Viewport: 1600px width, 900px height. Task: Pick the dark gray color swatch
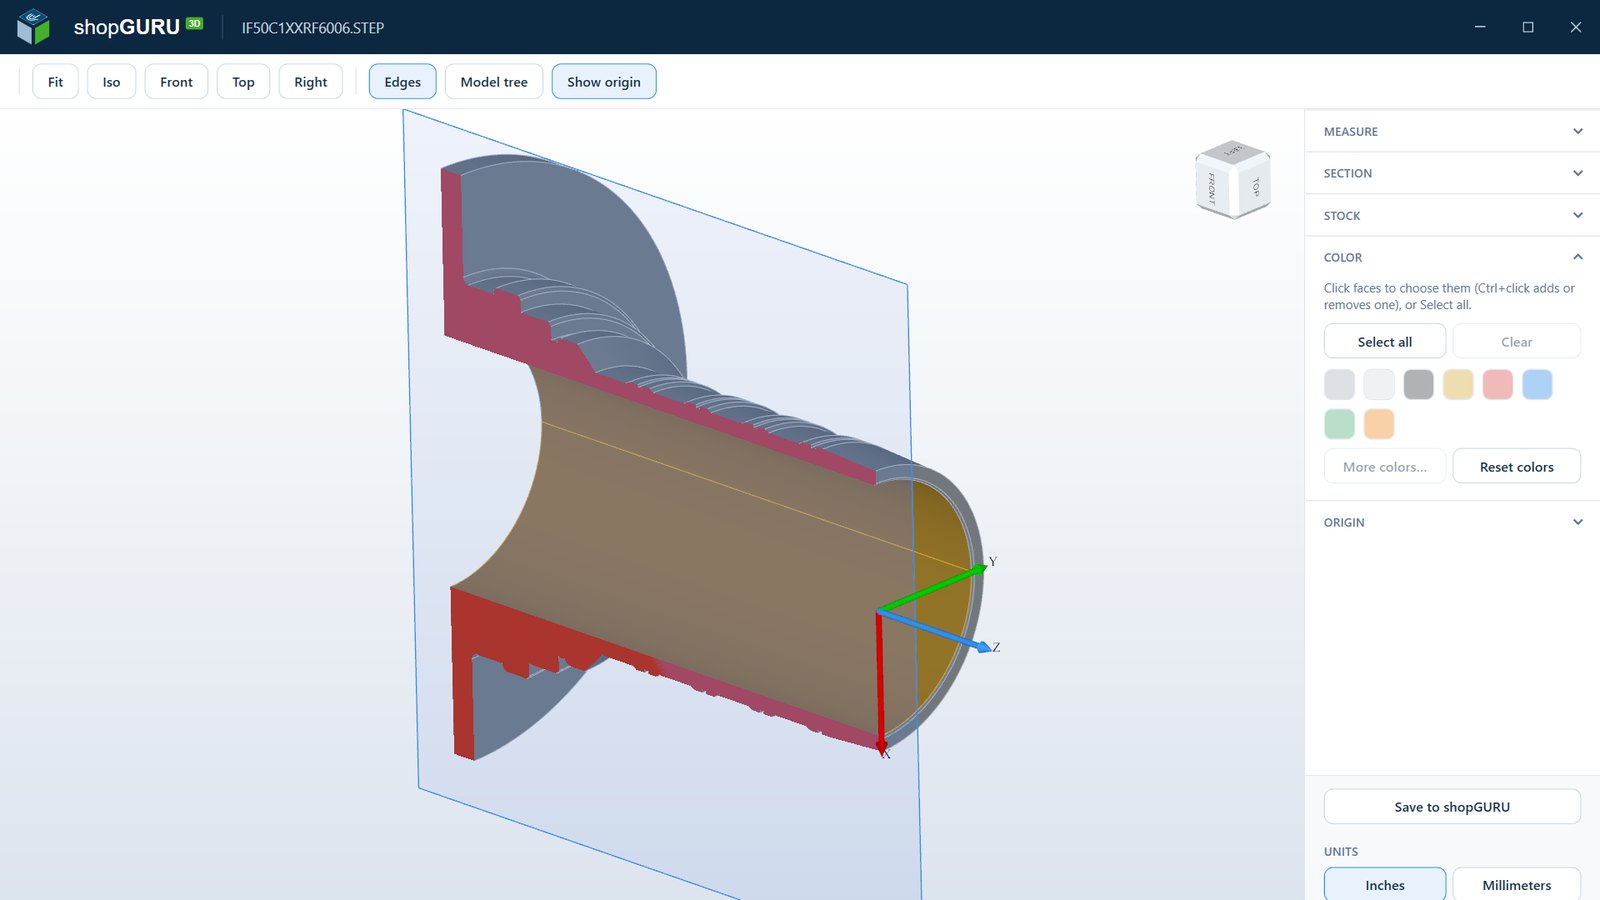pos(1418,384)
